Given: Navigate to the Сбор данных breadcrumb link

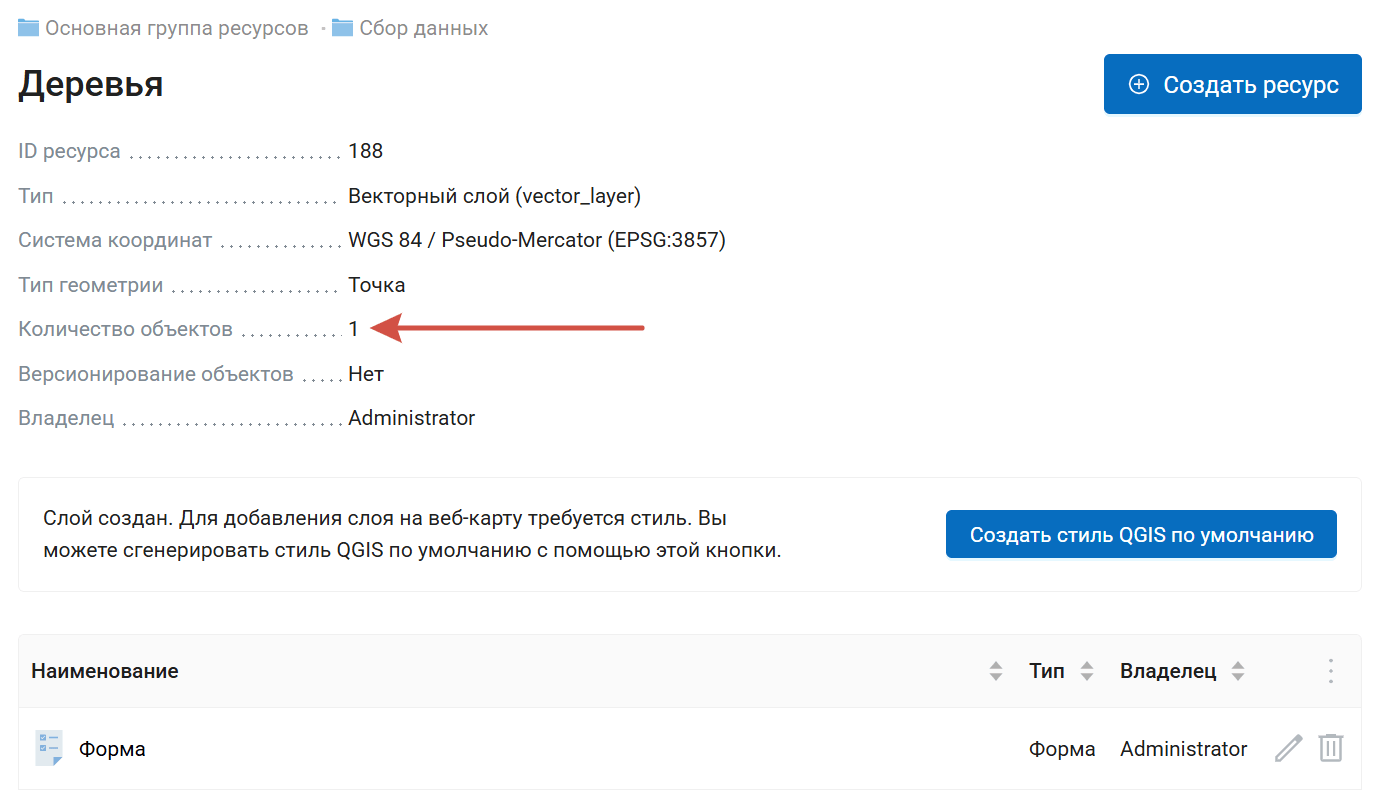Looking at the screenshot, I should [x=424, y=28].
